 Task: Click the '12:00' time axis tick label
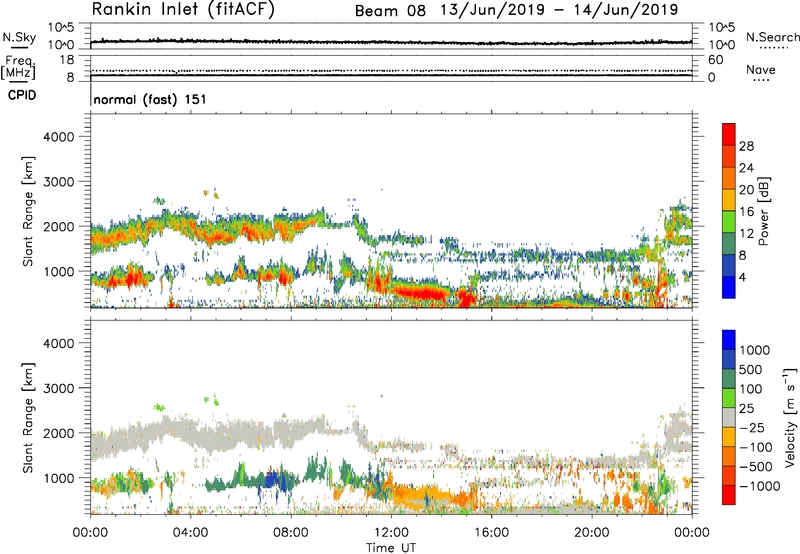[391, 533]
